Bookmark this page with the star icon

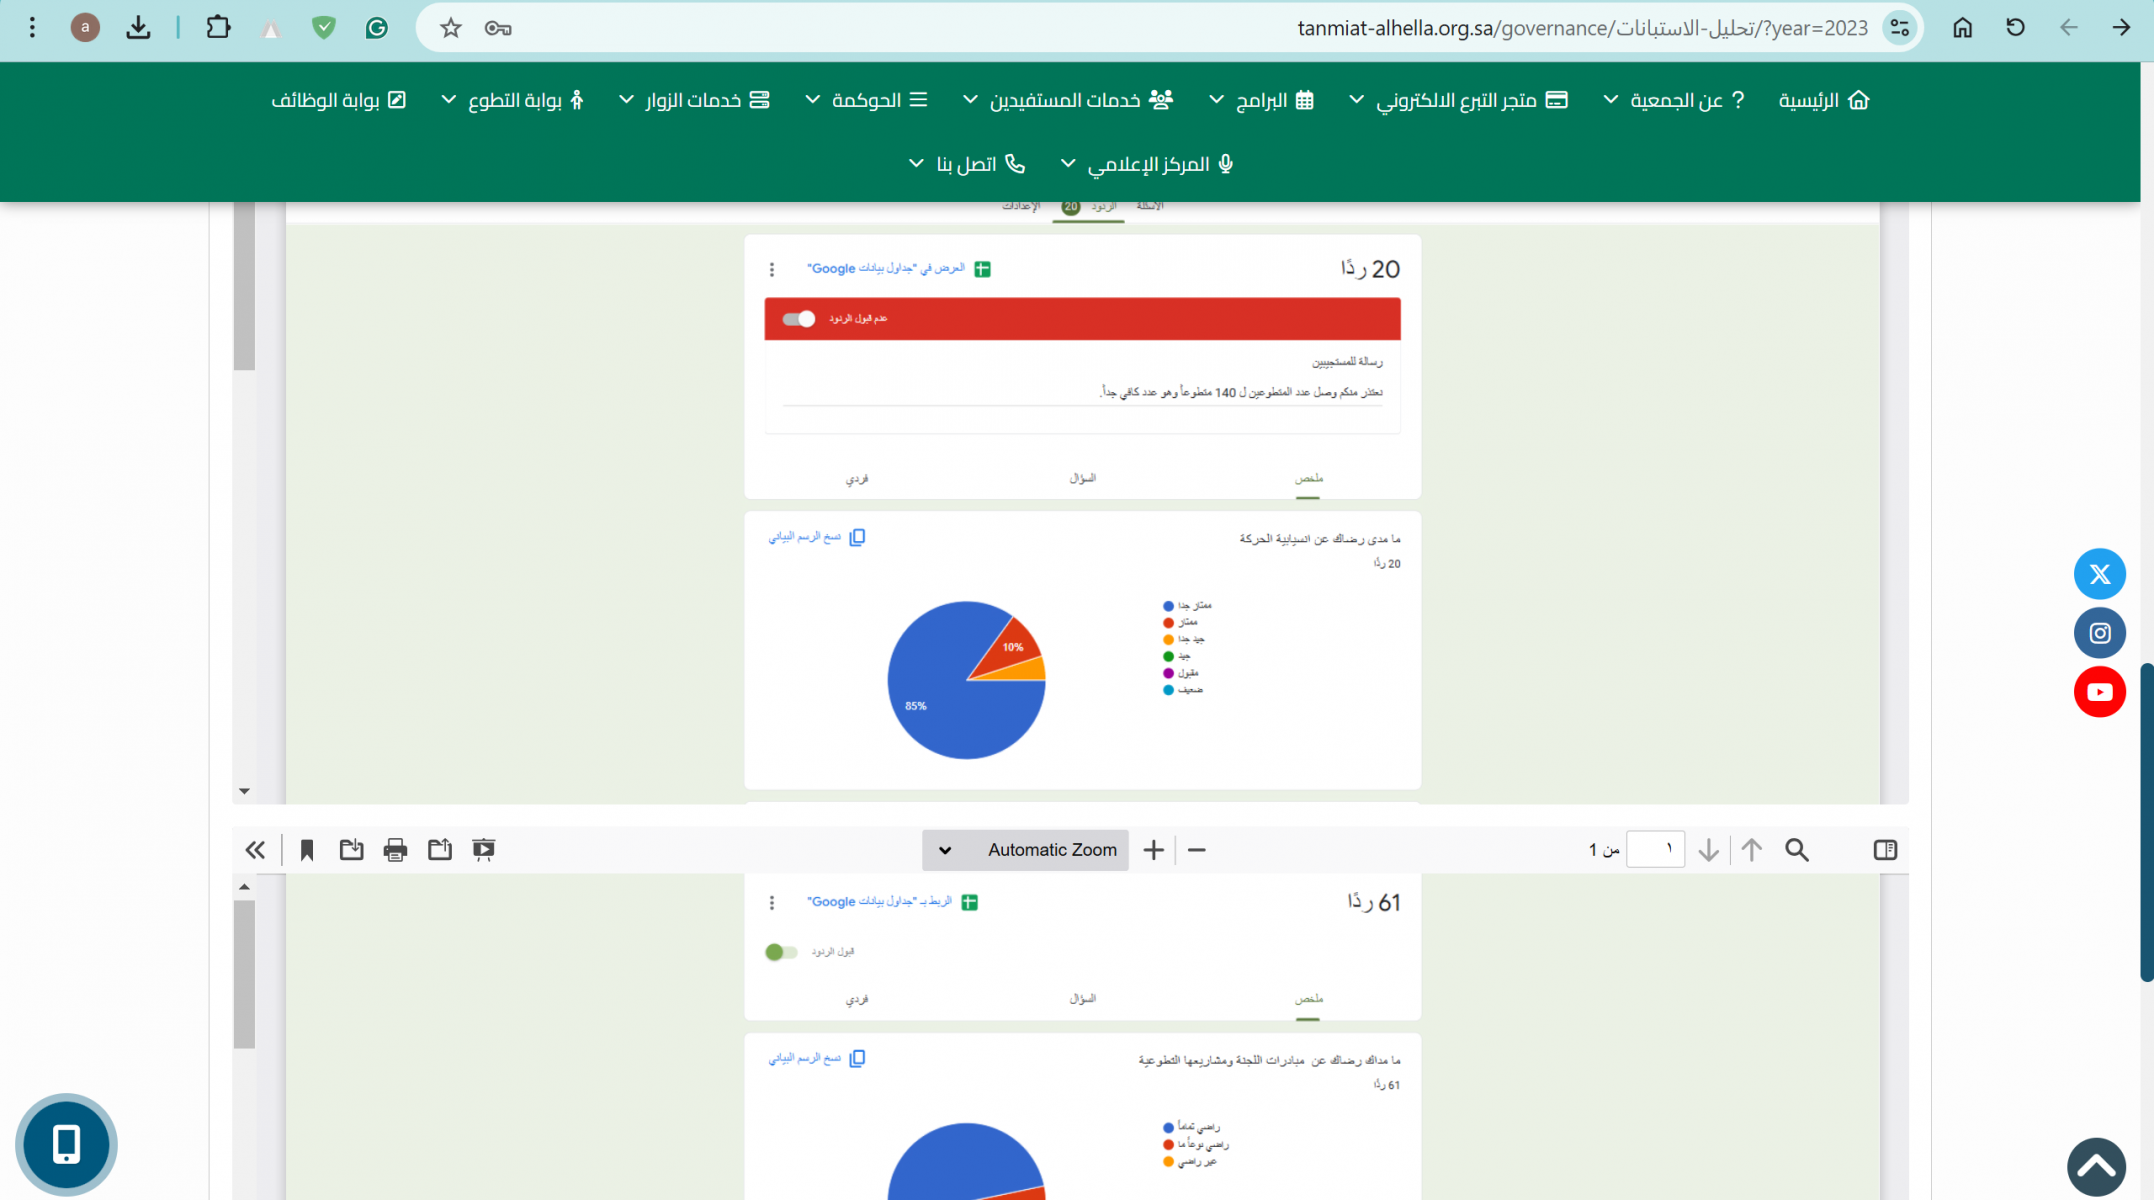coord(451,28)
